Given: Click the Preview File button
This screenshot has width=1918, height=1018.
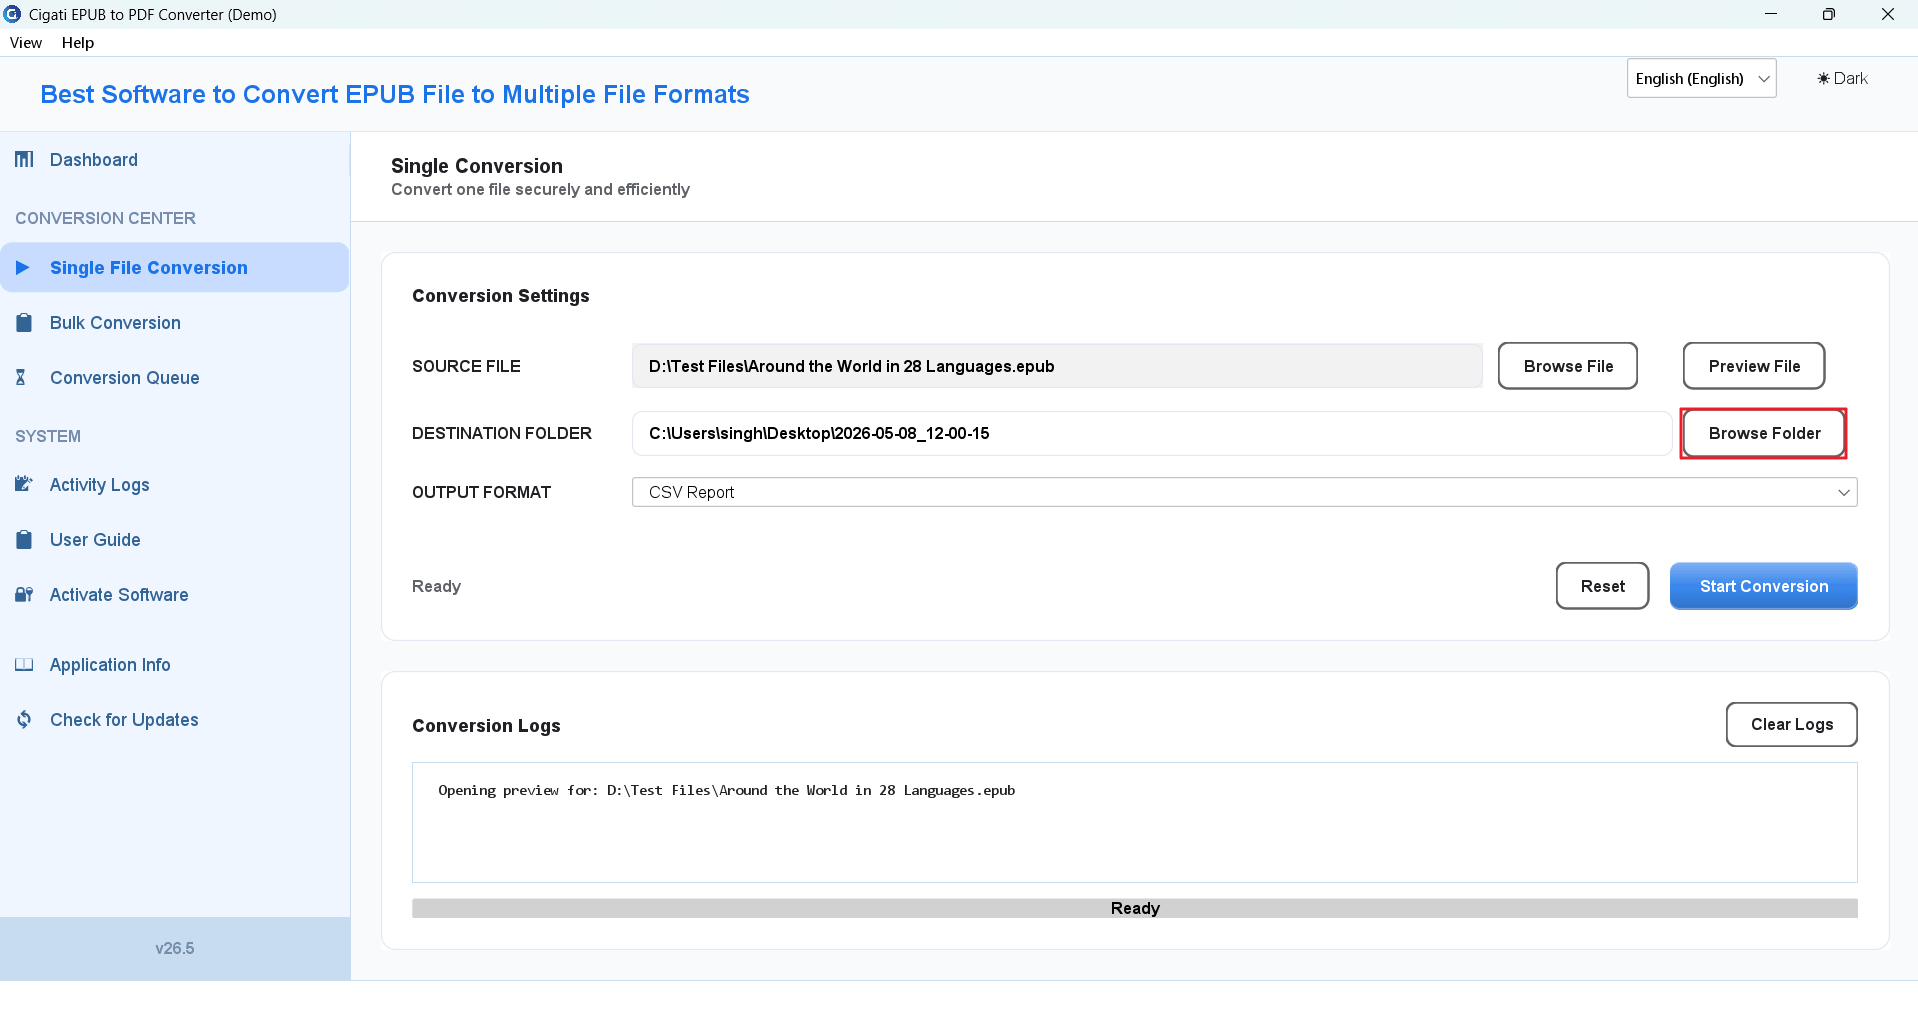Looking at the screenshot, I should click(x=1753, y=366).
